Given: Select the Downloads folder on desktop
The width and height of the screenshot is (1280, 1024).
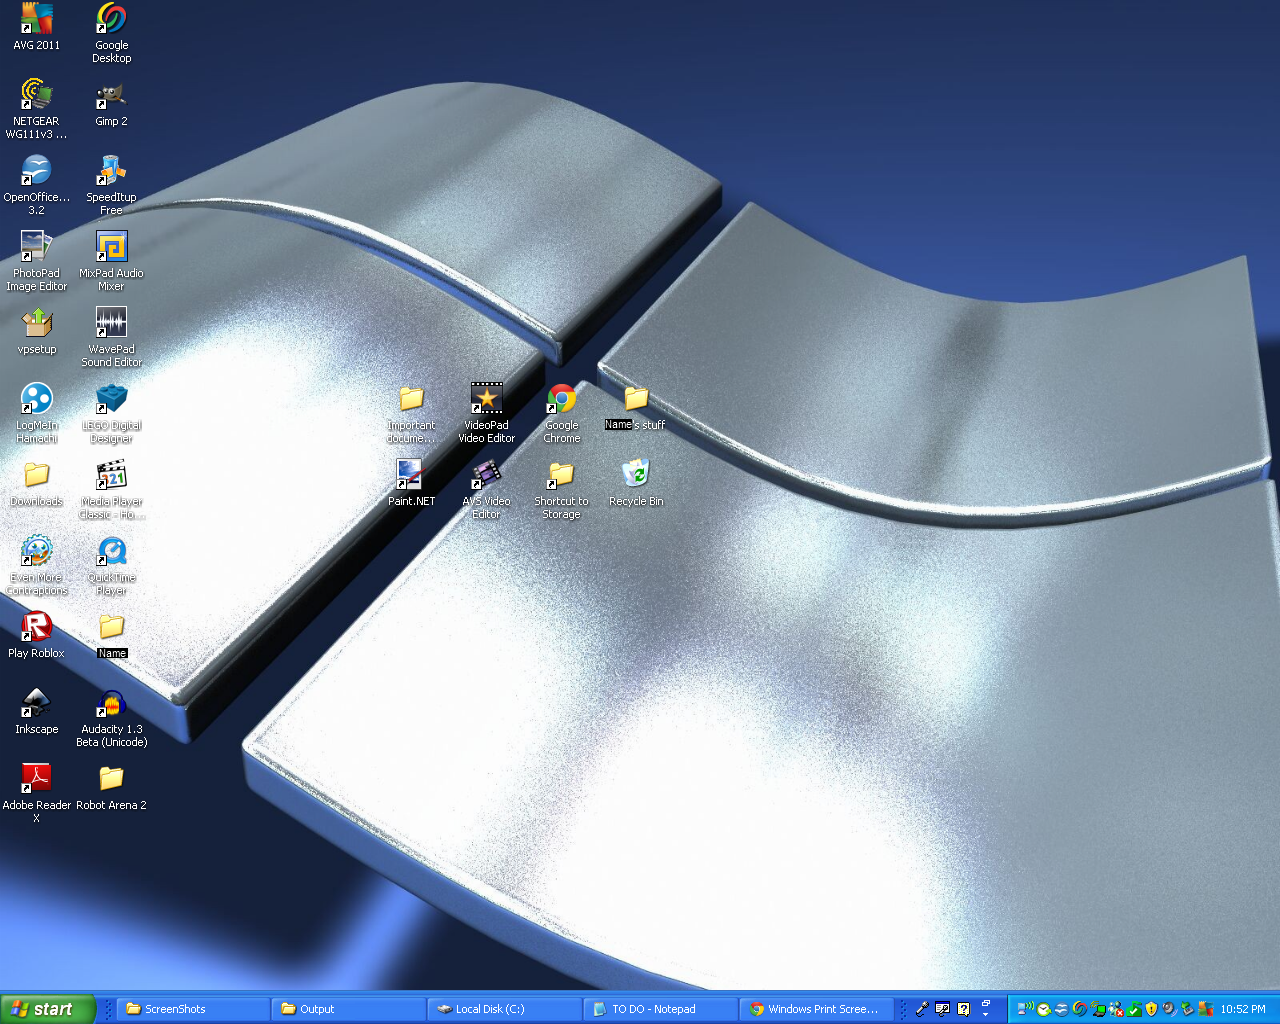Looking at the screenshot, I should [x=37, y=483].
